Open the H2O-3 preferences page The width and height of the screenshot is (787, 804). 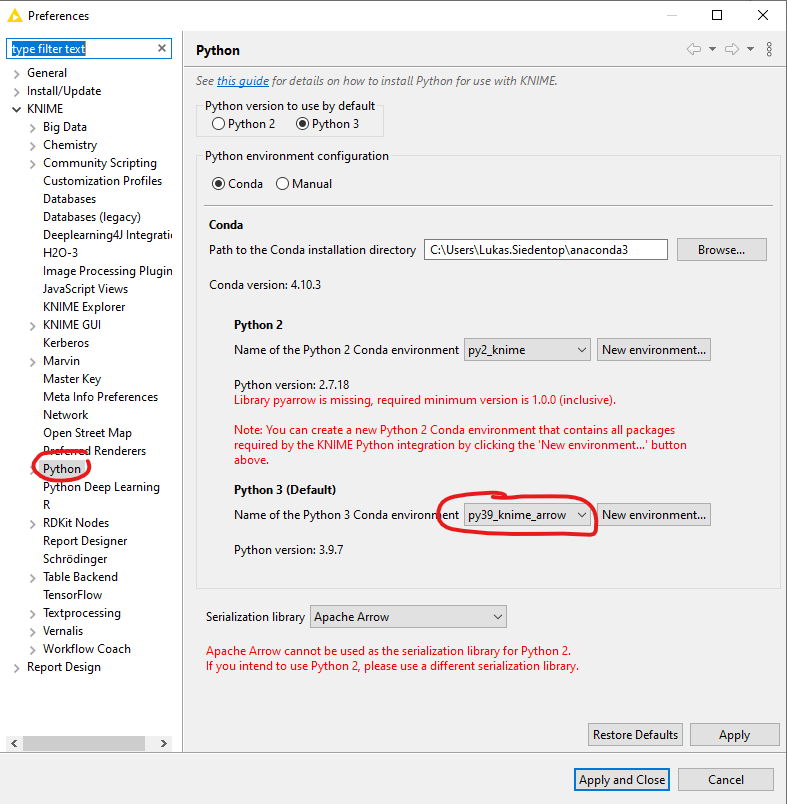coord(60,253)
